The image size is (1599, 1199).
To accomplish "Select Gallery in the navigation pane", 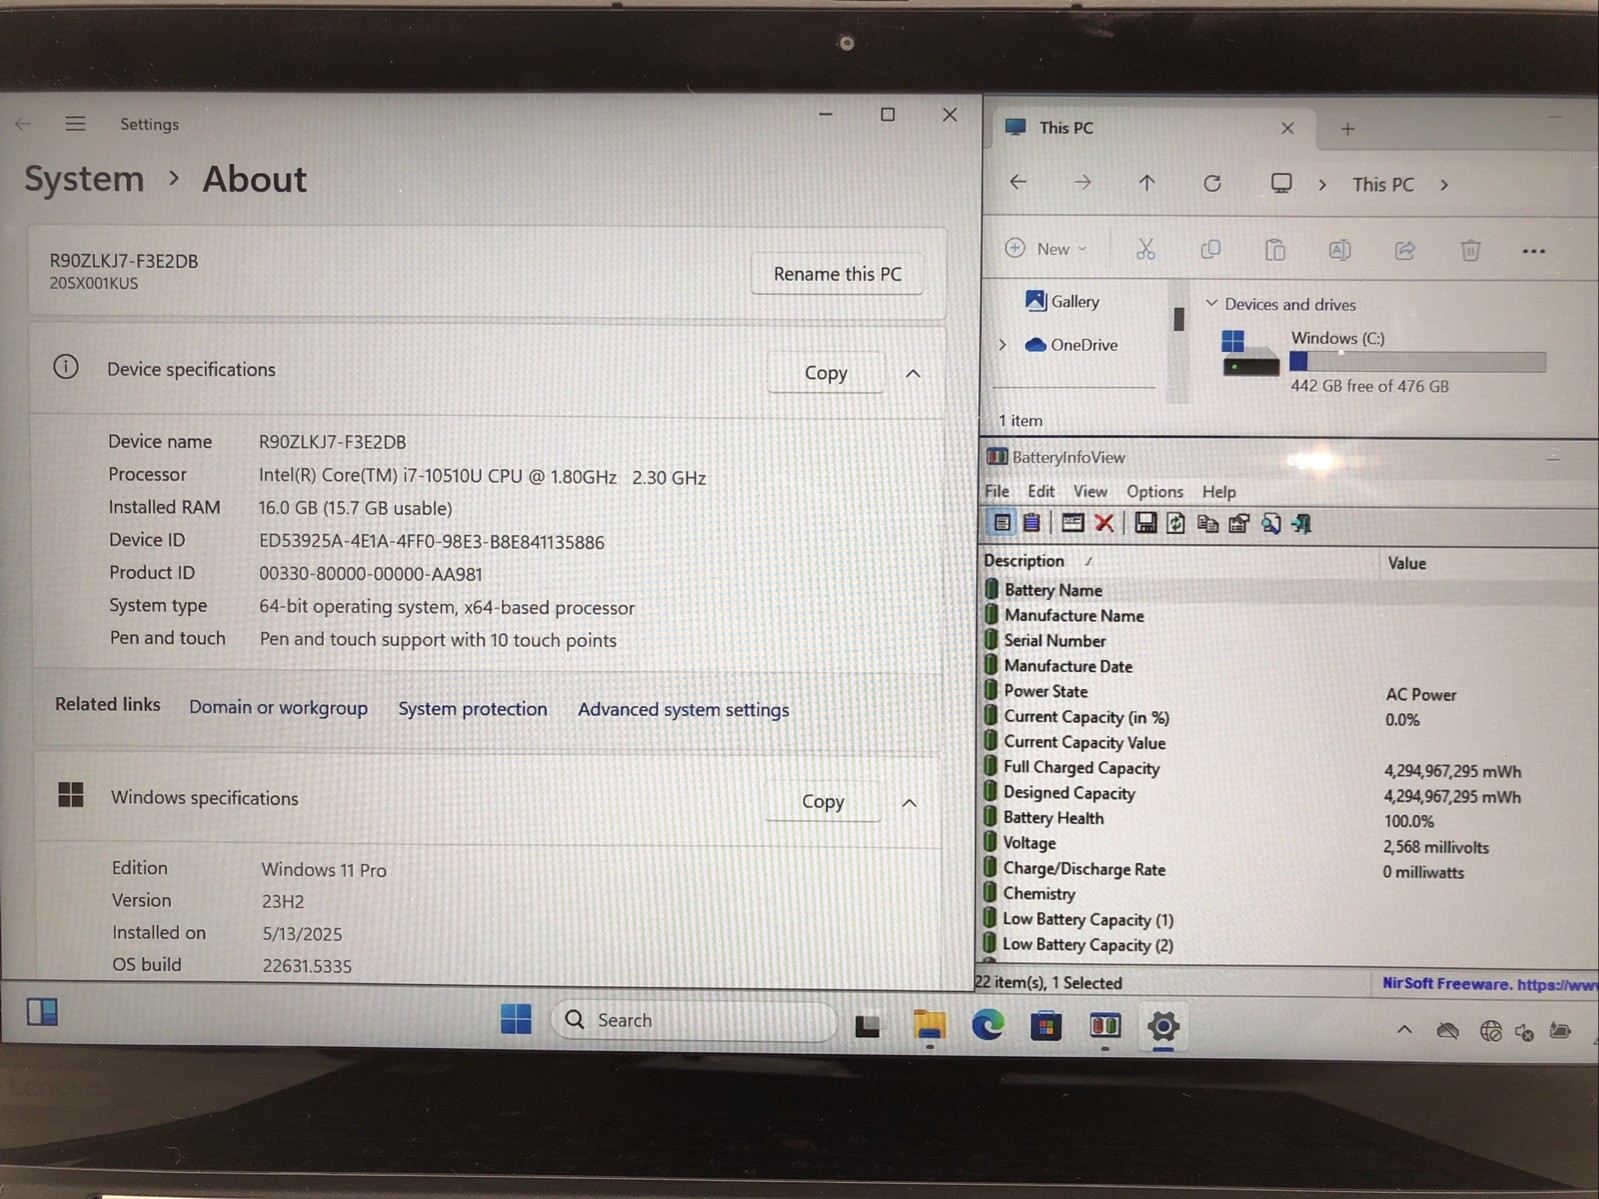I will click(1062, 301).
